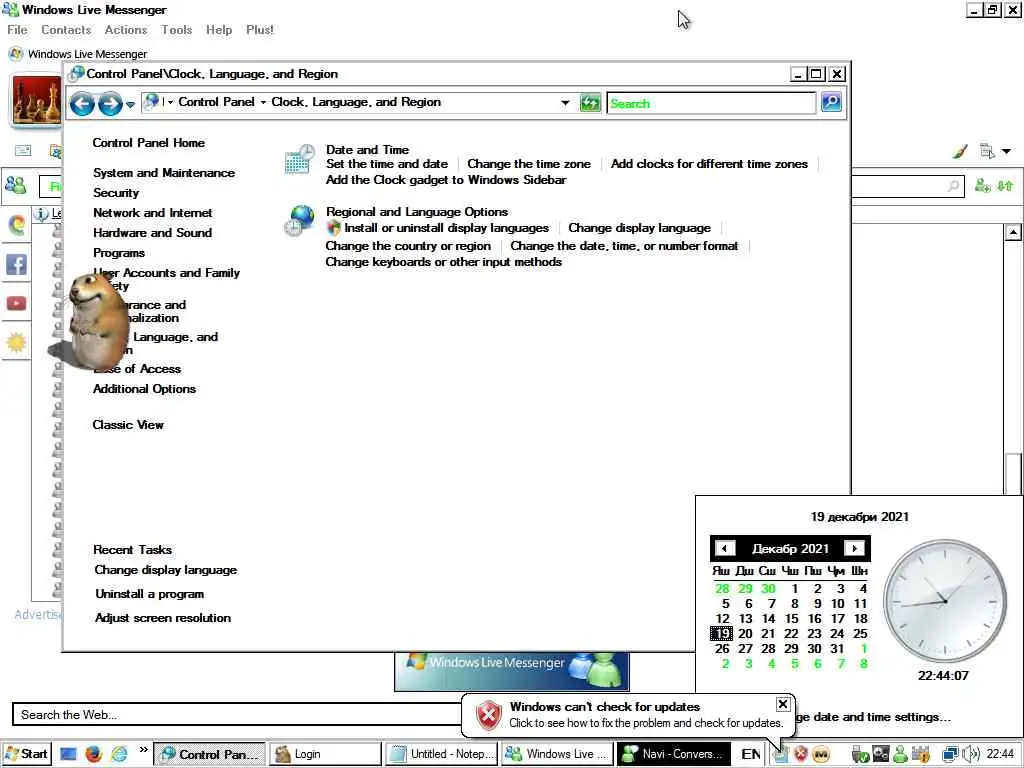
Task: Click the Start button
Action: pos(25,754)
